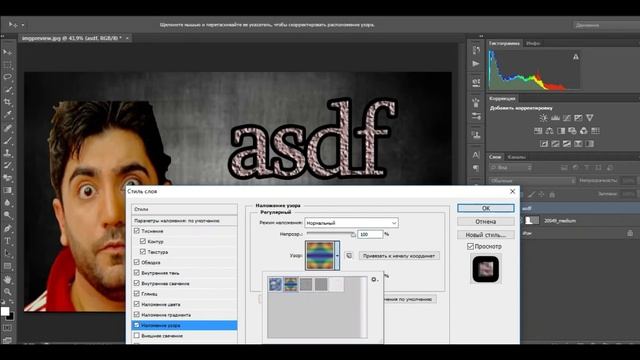This screenshot has width=640, height=360.
Task: Click the Новый стиль button
Action: 486,235
